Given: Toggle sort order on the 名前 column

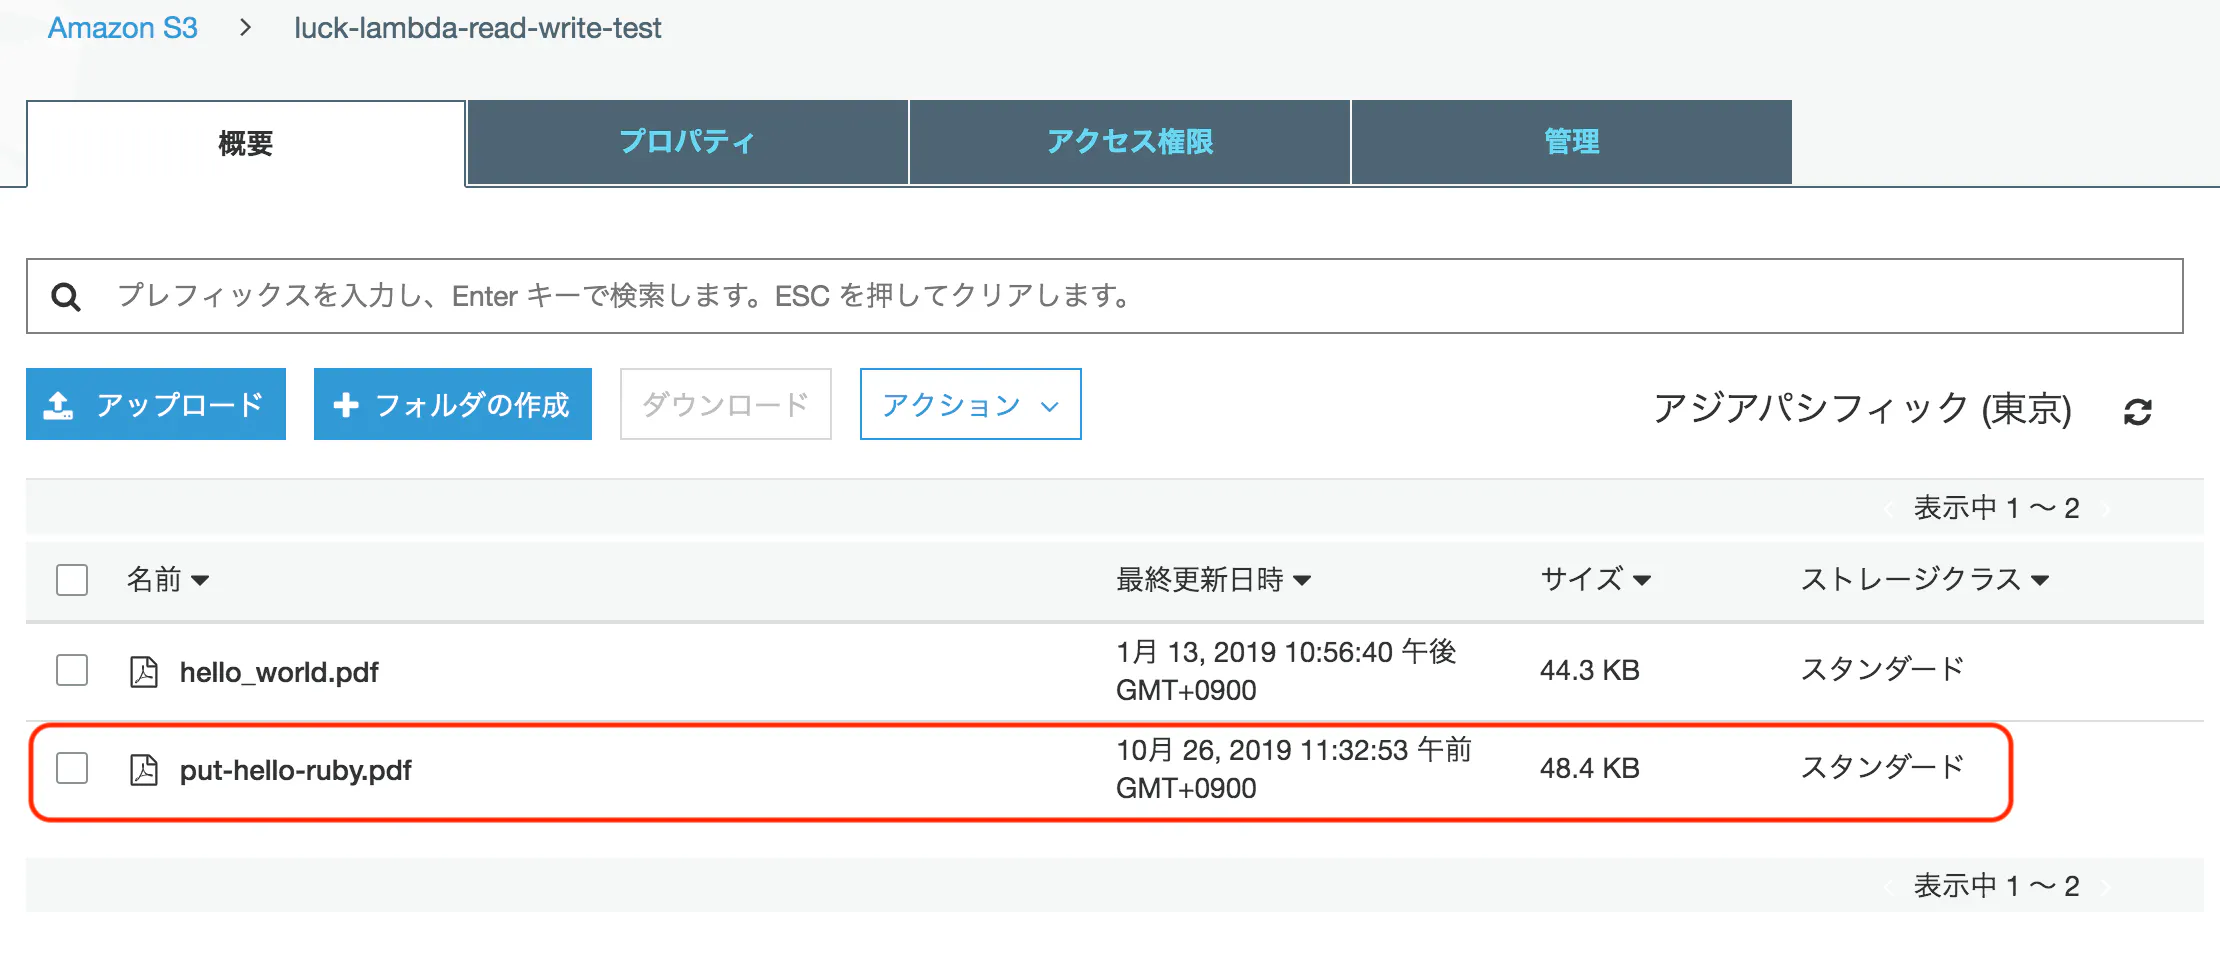Looking at the screenshot, I should coord(168,580).
